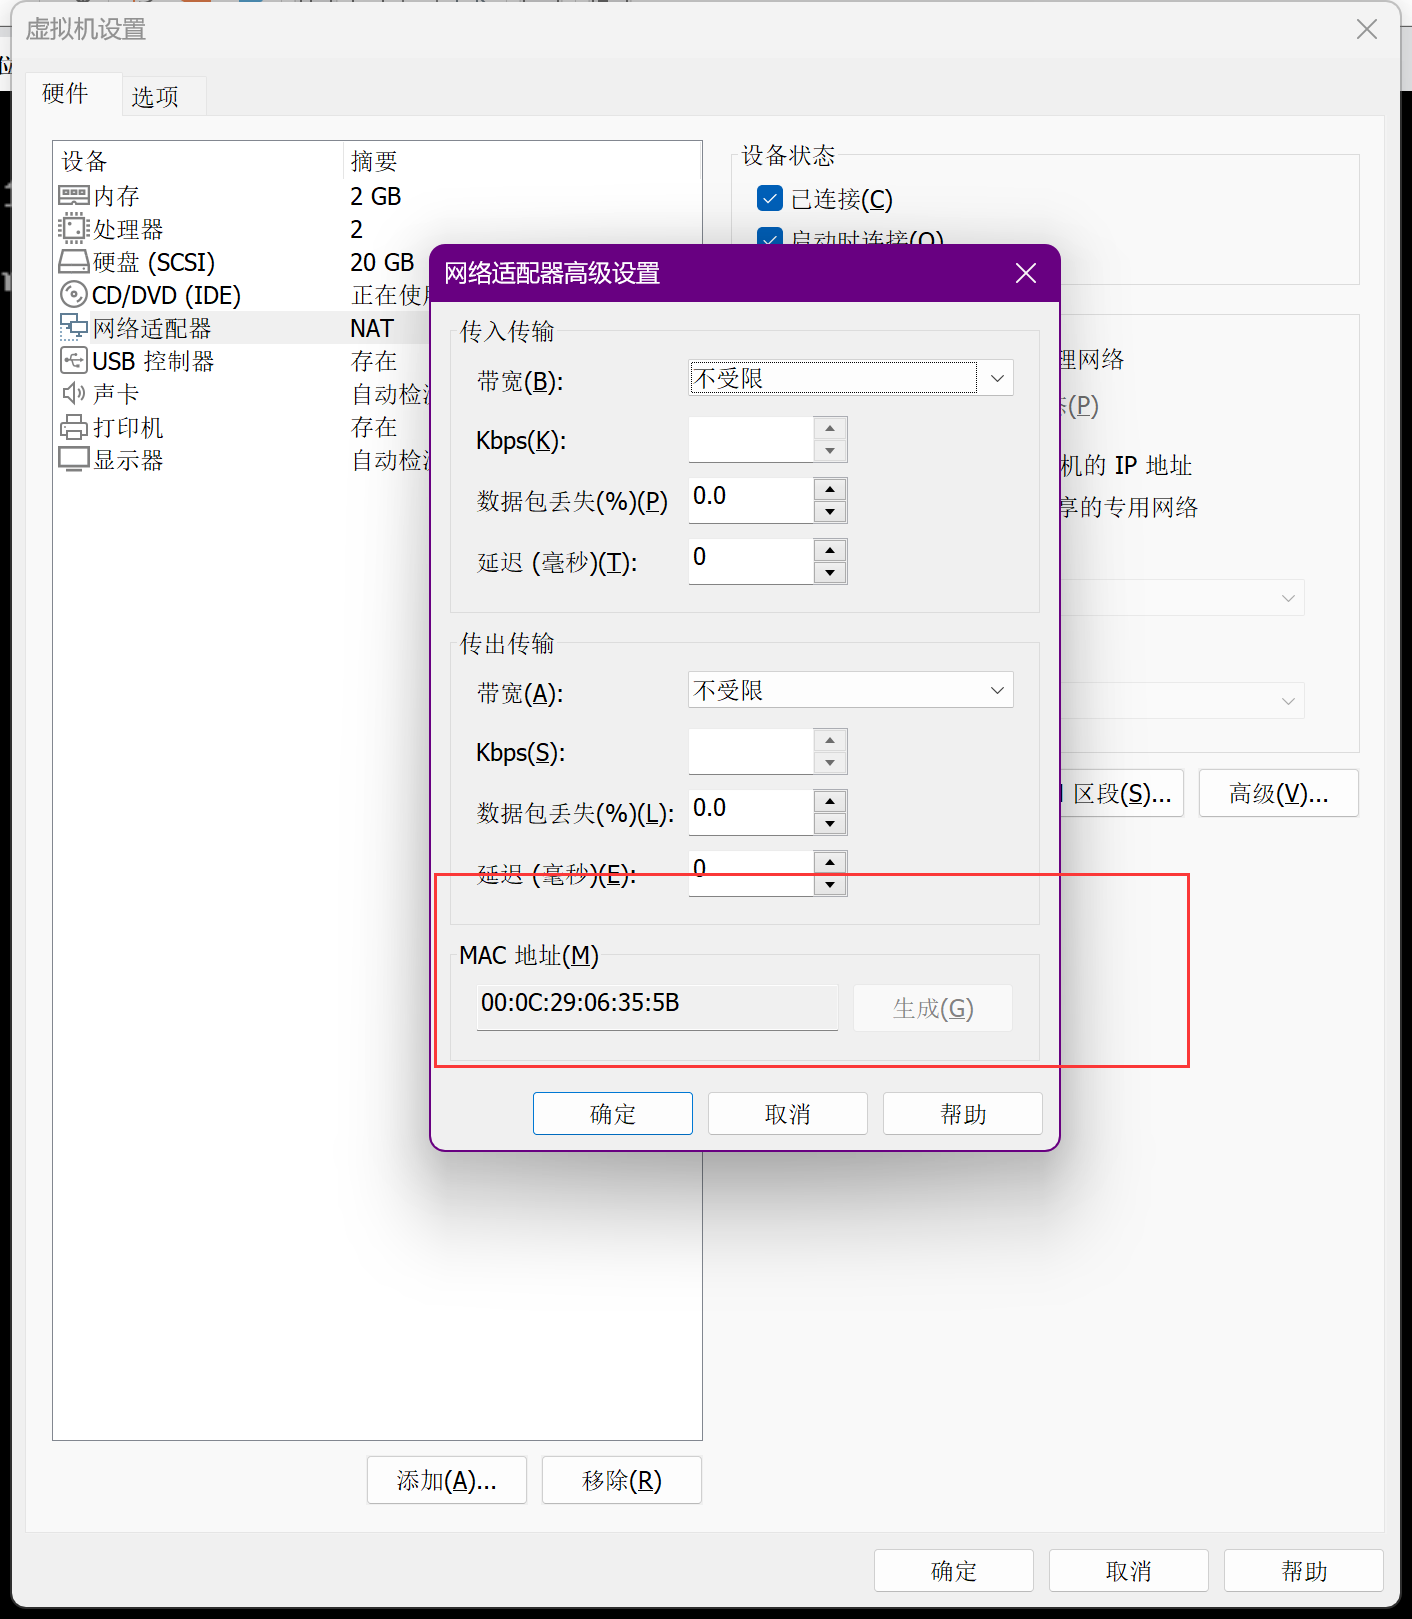Click the outgoing Kbps(S) input field
This screenshot has width=1412, height=1619.
click(x=751, y=752)
